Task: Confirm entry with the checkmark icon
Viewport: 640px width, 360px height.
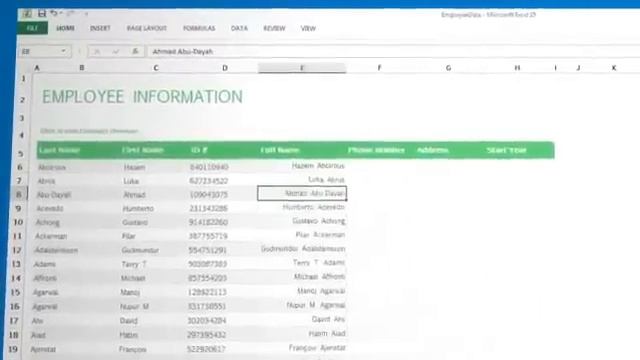Action: click(x=116, y=51)
